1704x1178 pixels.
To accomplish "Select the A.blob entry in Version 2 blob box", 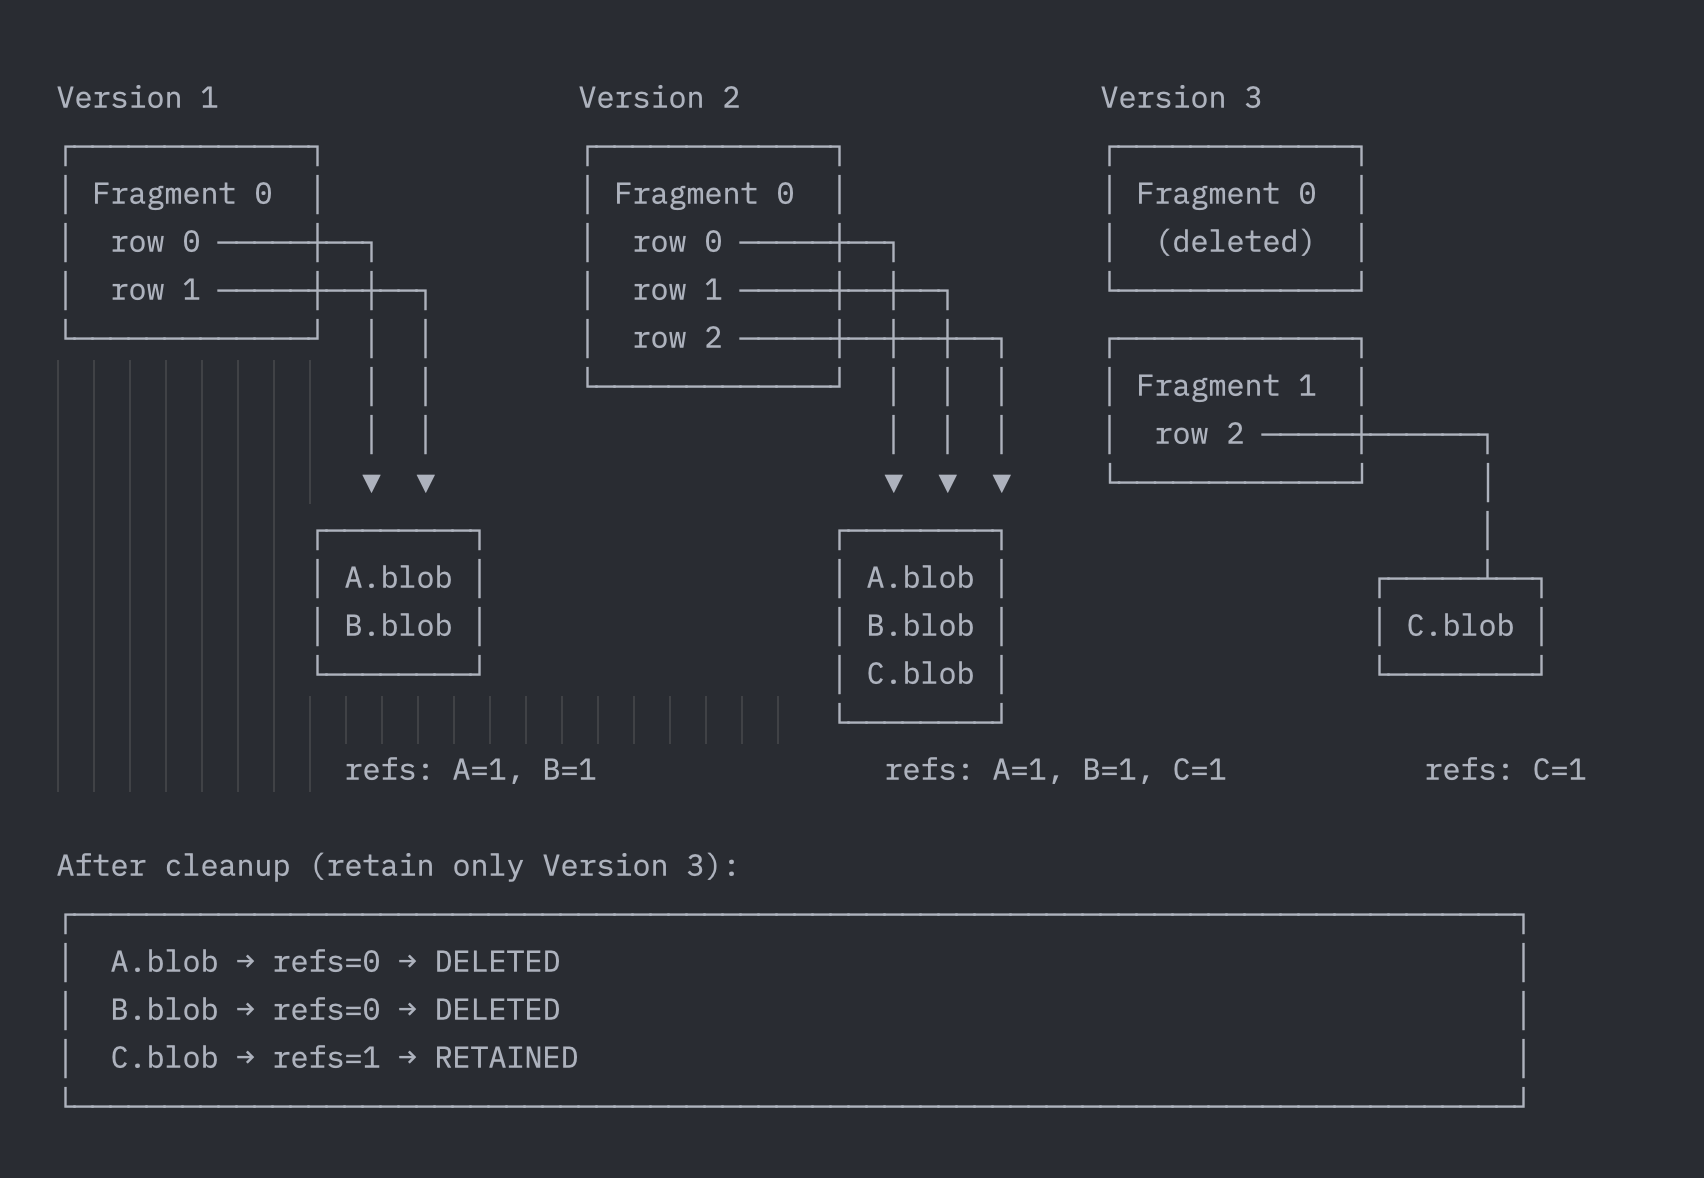I will click(x=919, y=577).
